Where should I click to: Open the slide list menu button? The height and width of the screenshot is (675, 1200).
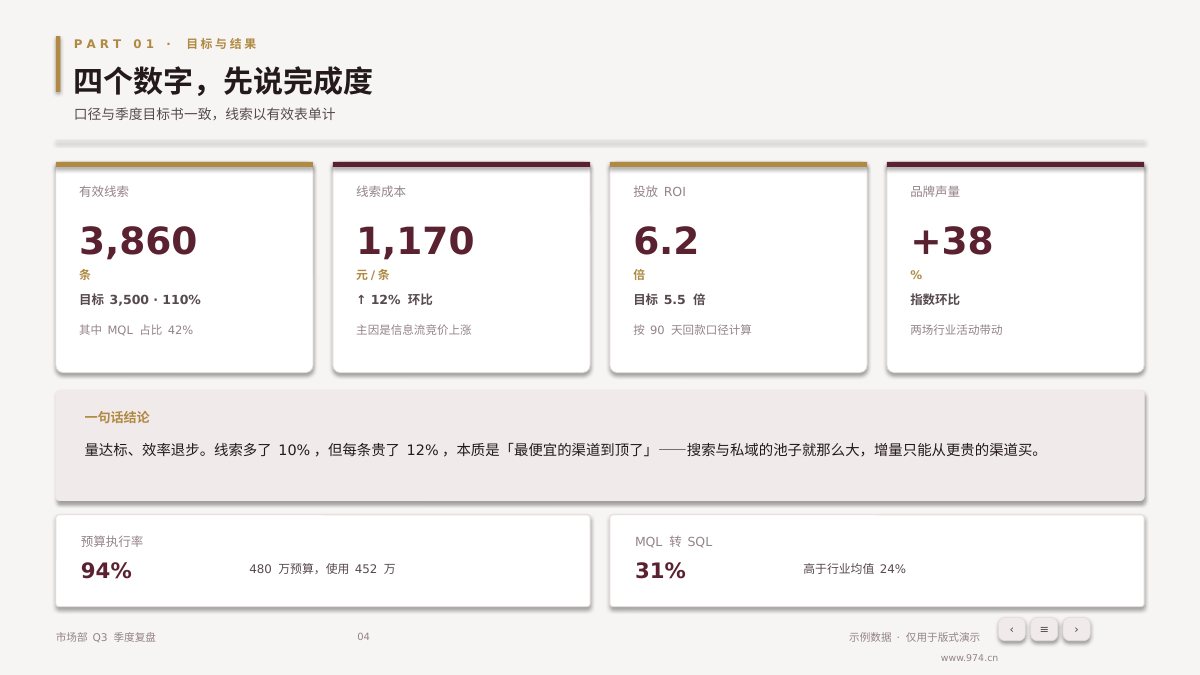(x=1044, y=629)
